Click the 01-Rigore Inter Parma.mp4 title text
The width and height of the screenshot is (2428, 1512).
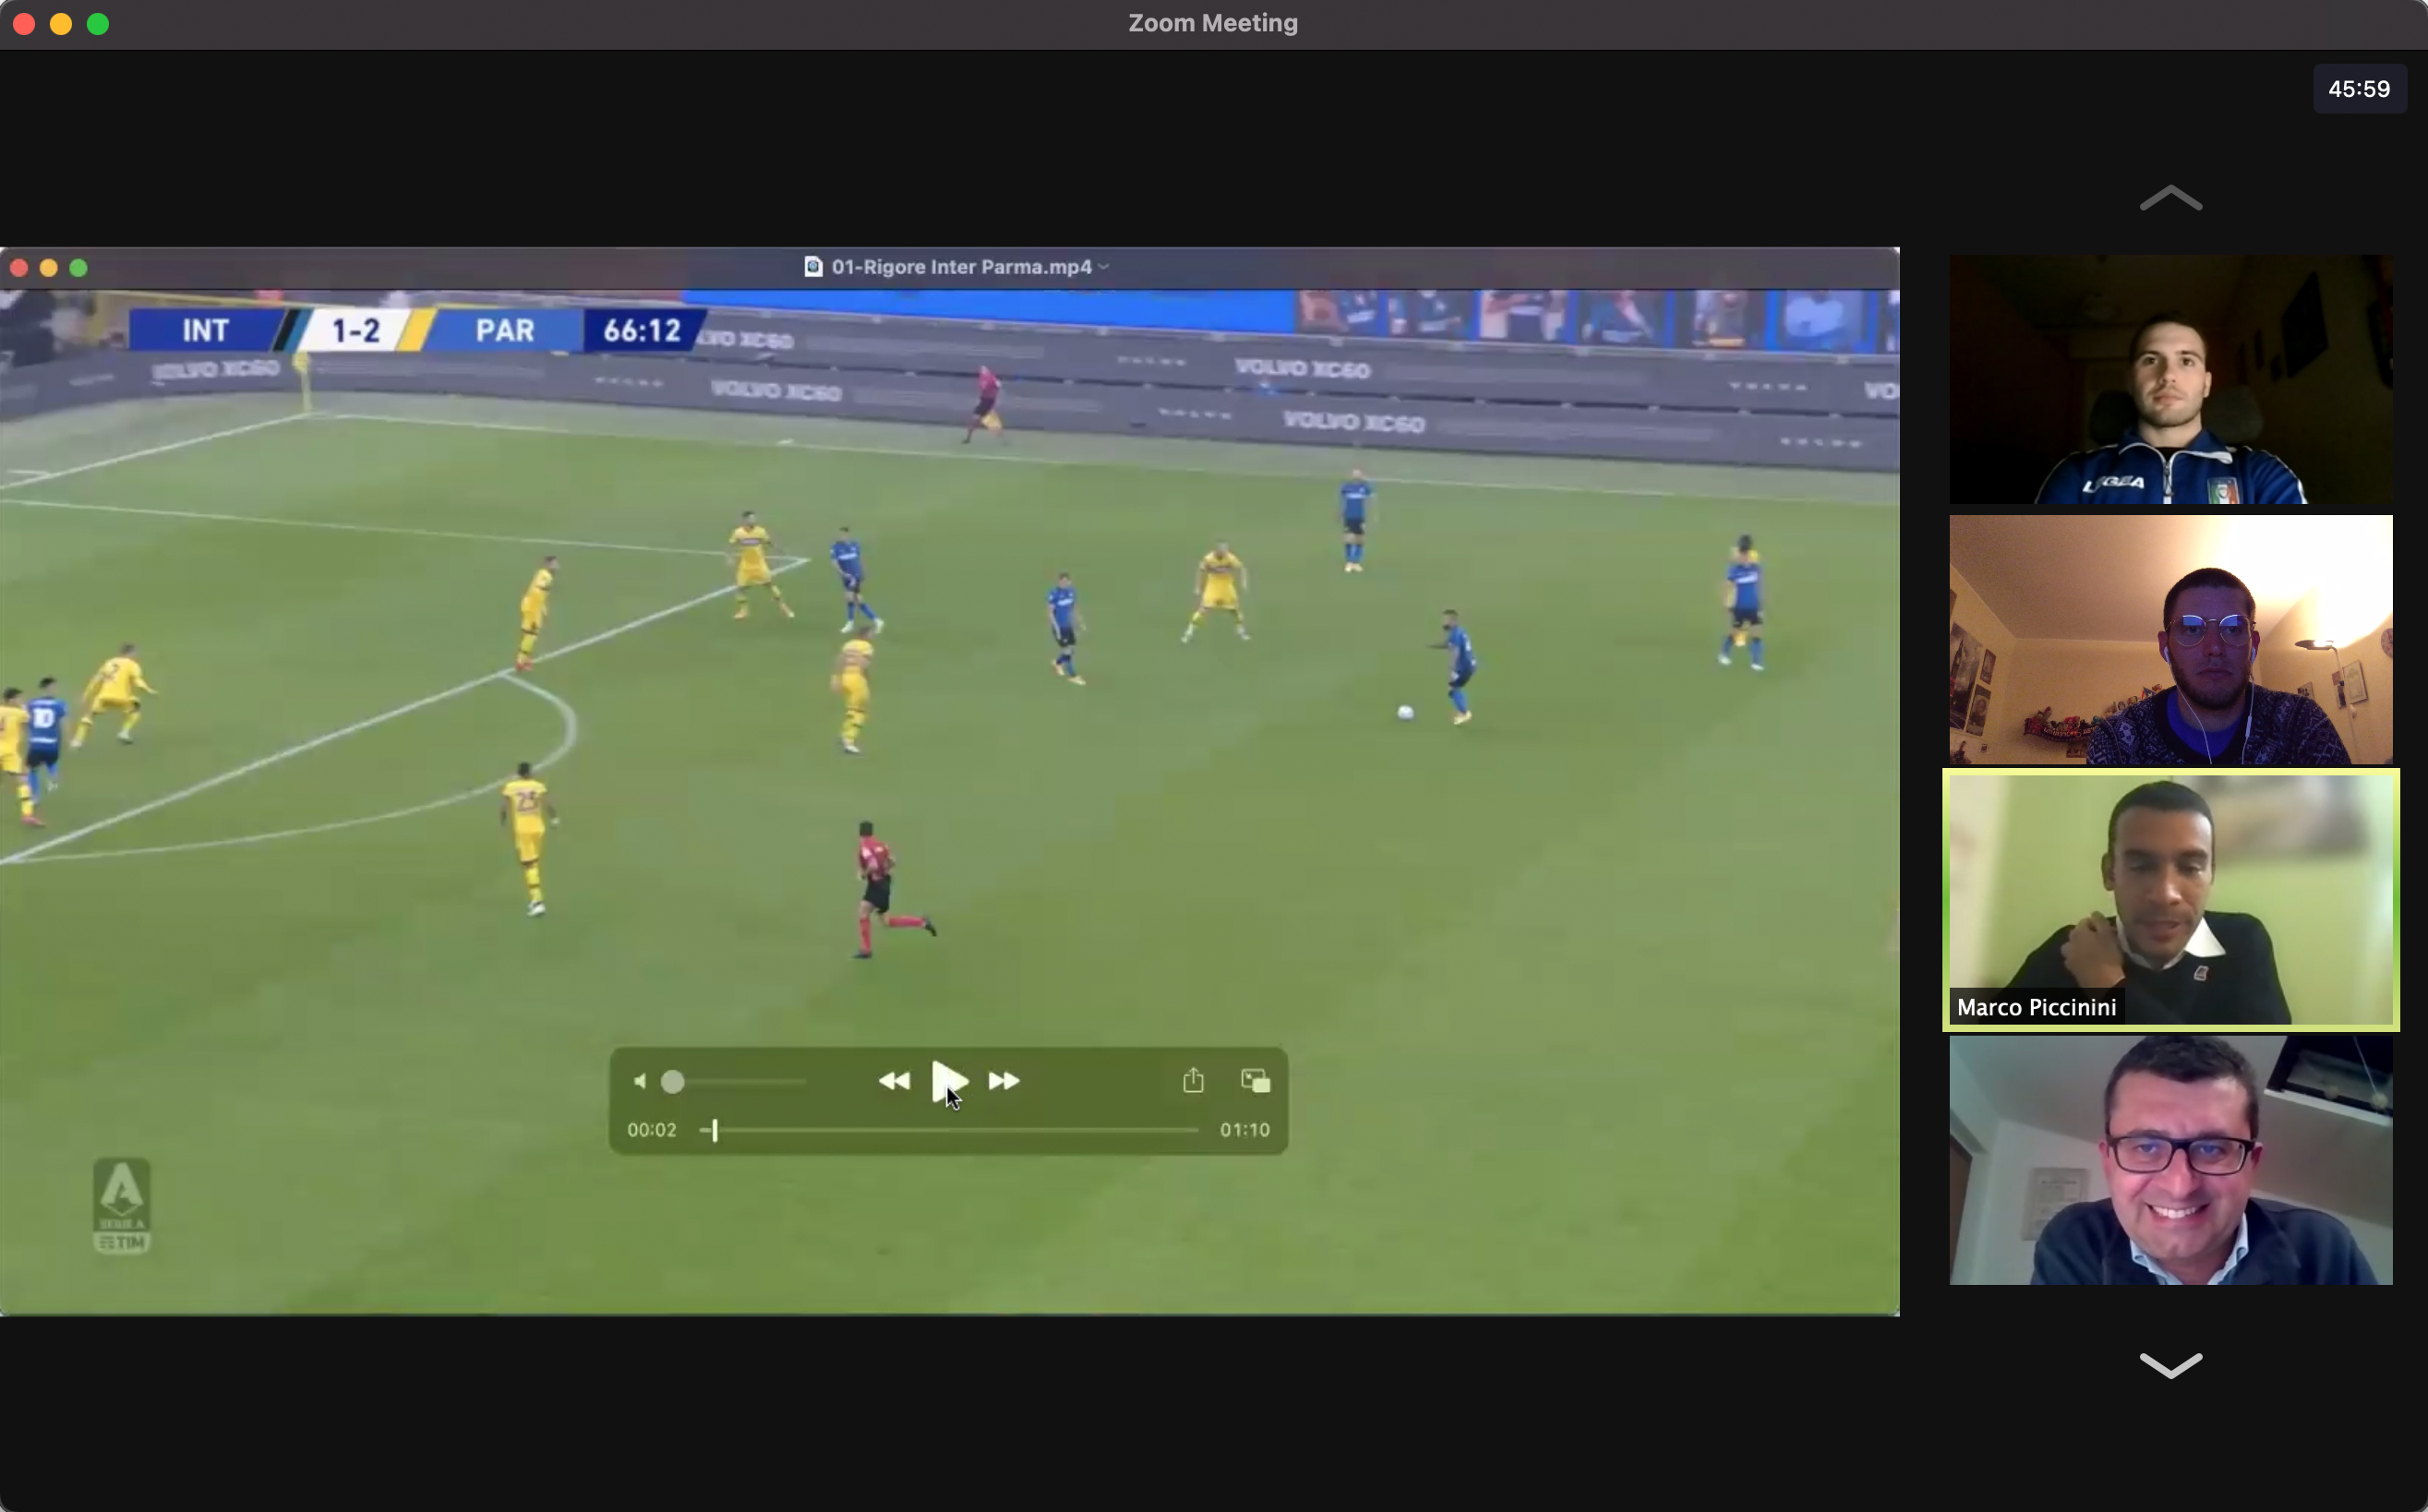point(961,267)
